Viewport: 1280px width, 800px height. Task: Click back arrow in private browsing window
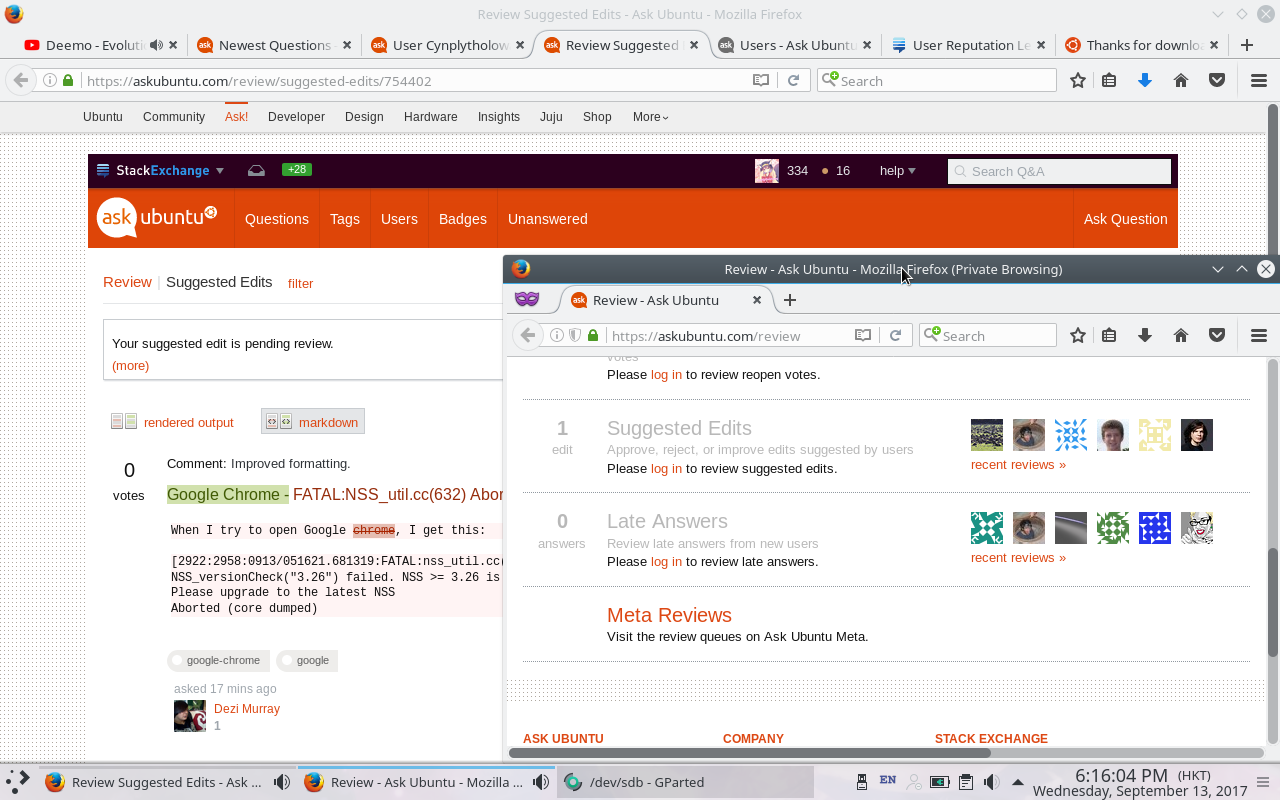pos(528,336)
